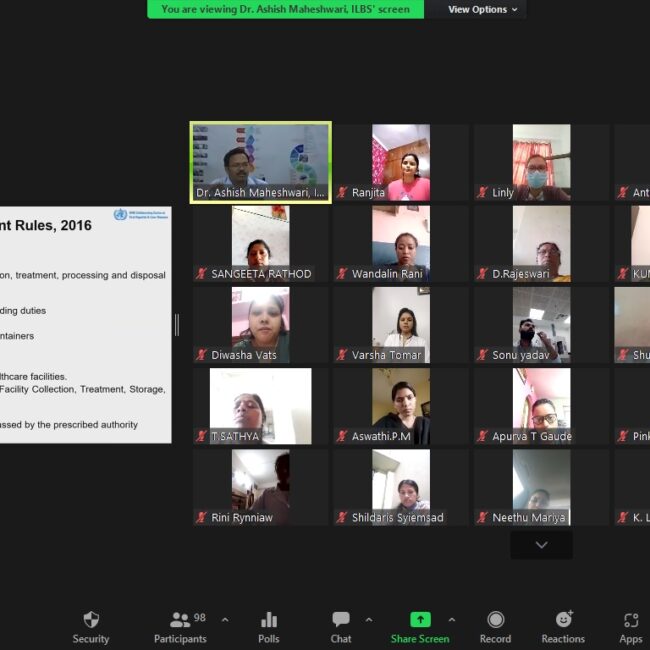Click the muted mic icon on Varsha Tomar

(x=343, y=355)
